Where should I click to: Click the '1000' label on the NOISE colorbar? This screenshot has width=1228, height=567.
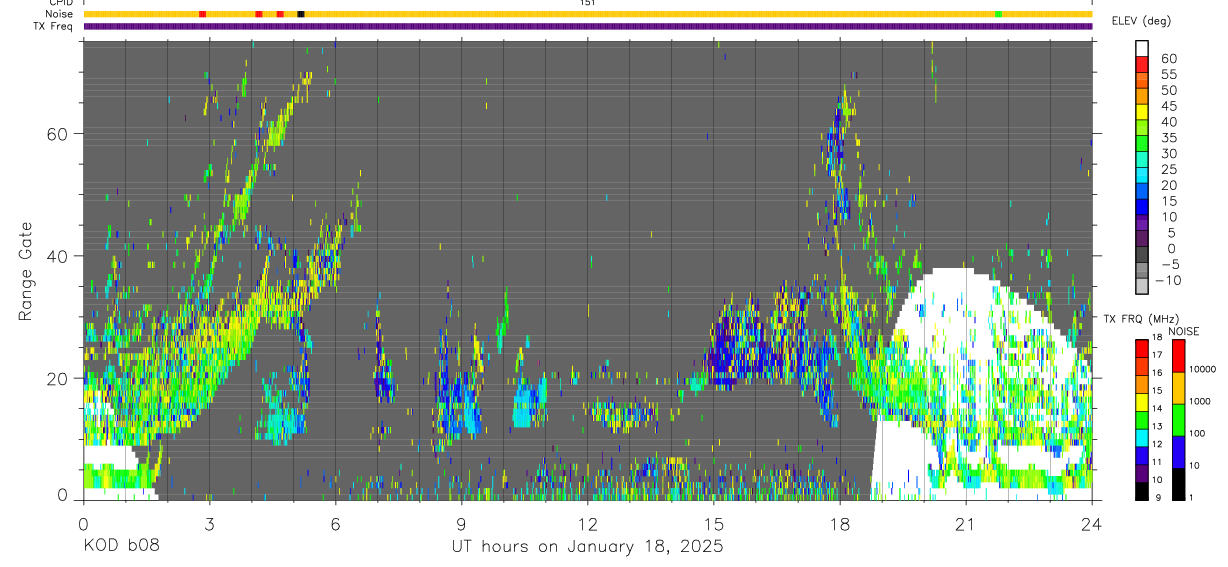click(1200, 401)
